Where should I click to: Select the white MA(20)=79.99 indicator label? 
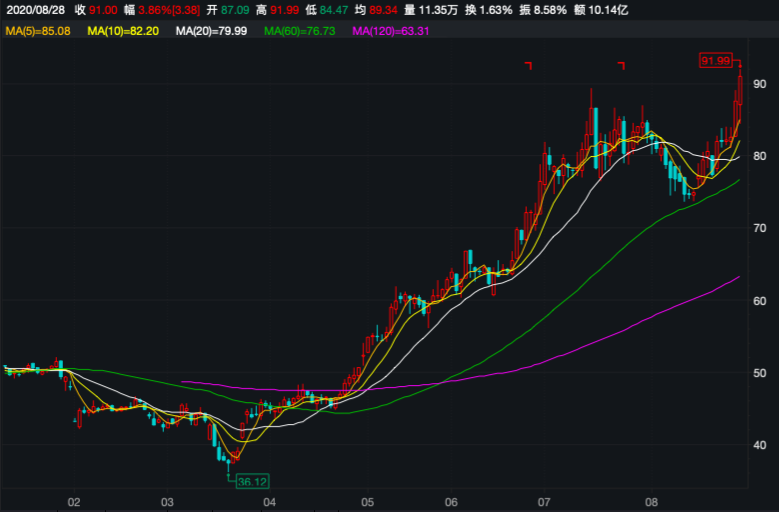click(x=210, y=32)
